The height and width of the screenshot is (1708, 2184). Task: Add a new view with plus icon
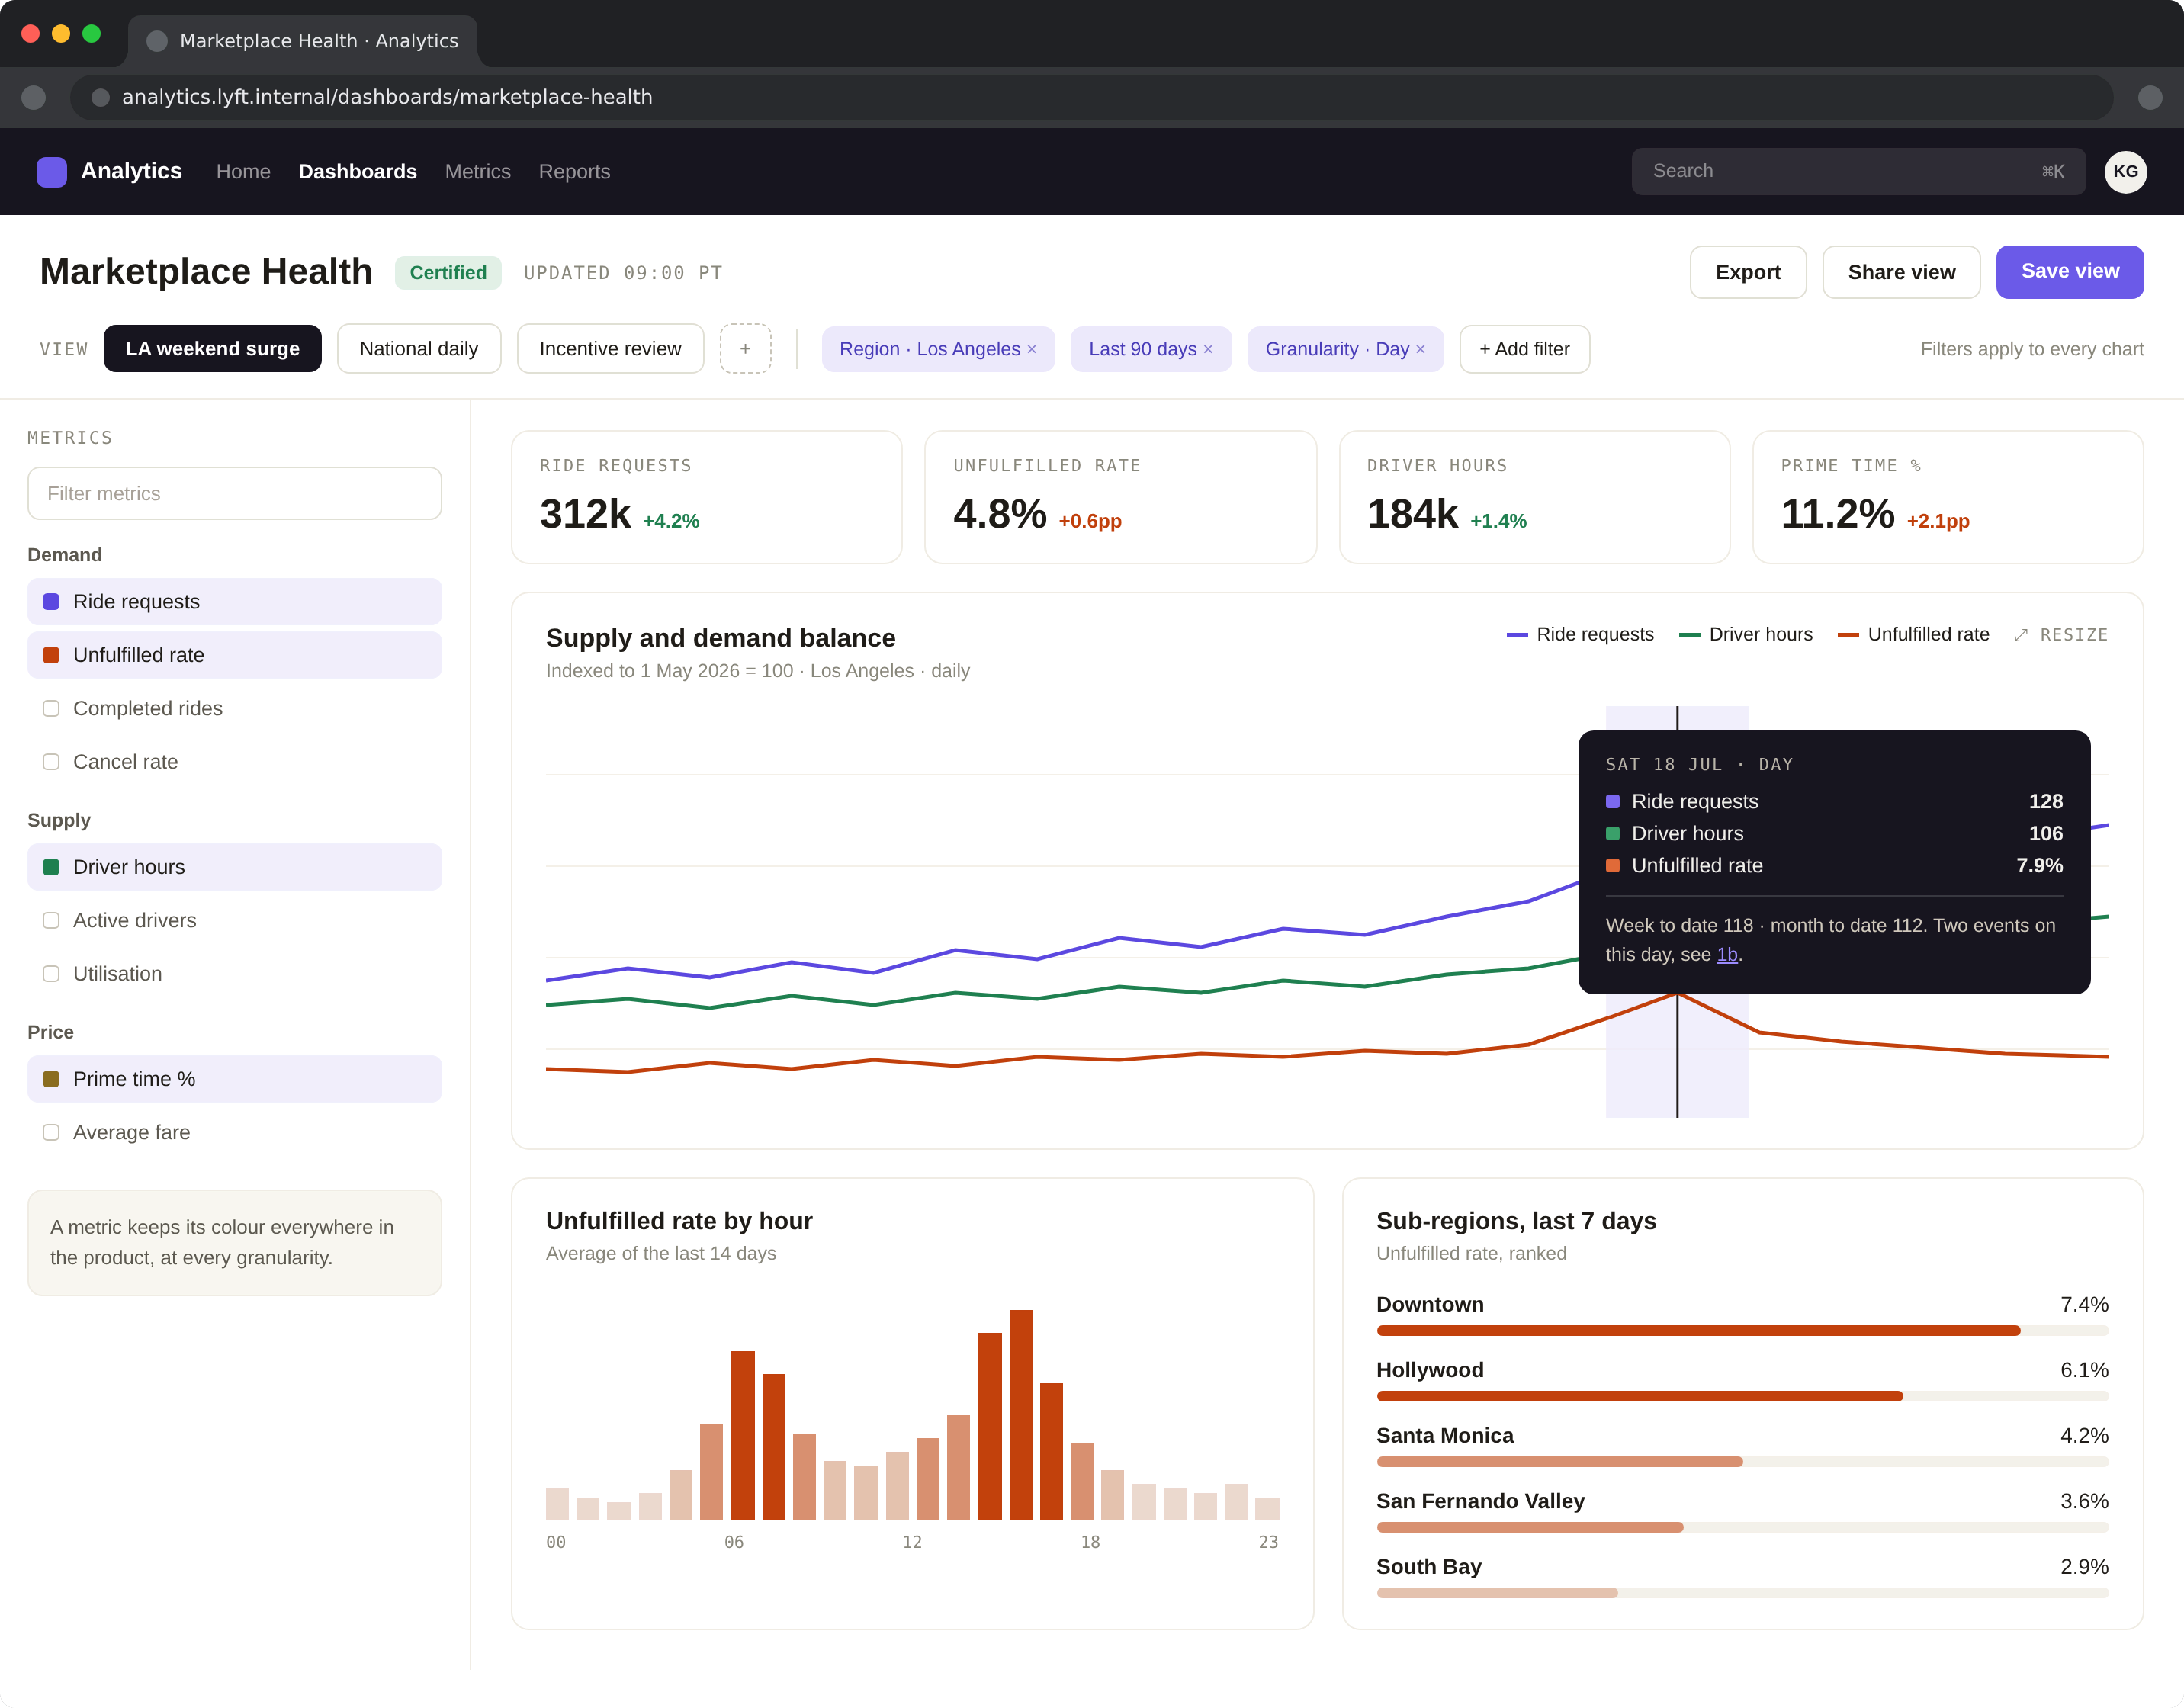pyautogui.click(x=745, y=348)
